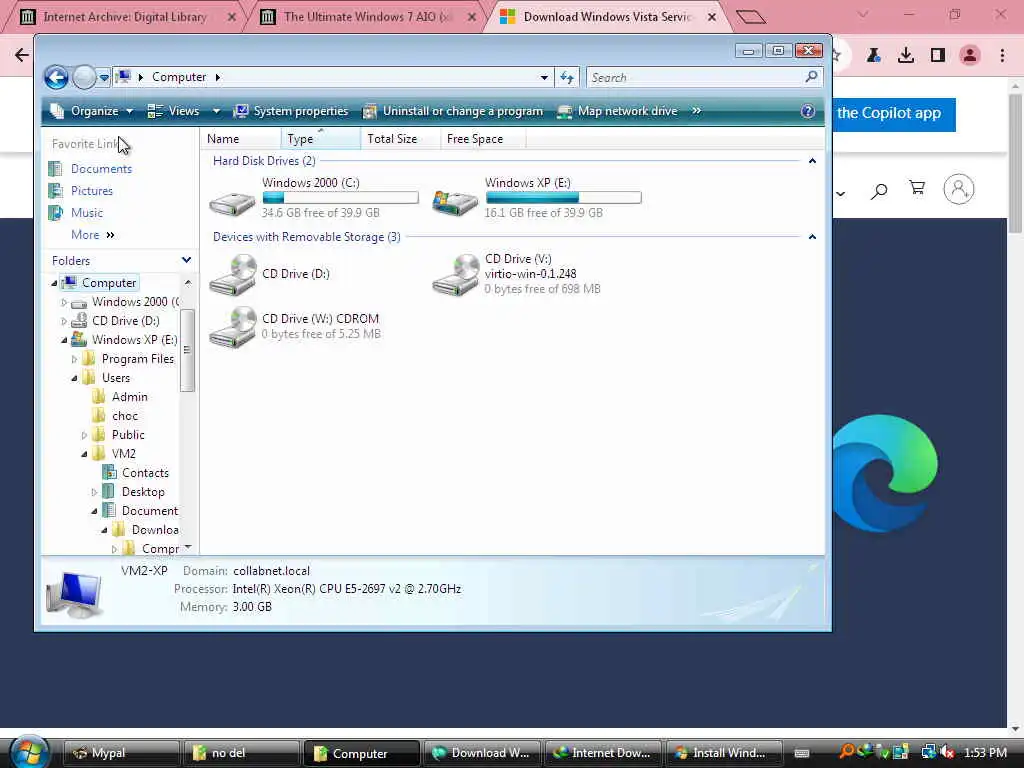Image resolution: width=1024 pixels, height=768 pixels.
Task: Select Computer in the folder tree
Action: coord(99,283)
